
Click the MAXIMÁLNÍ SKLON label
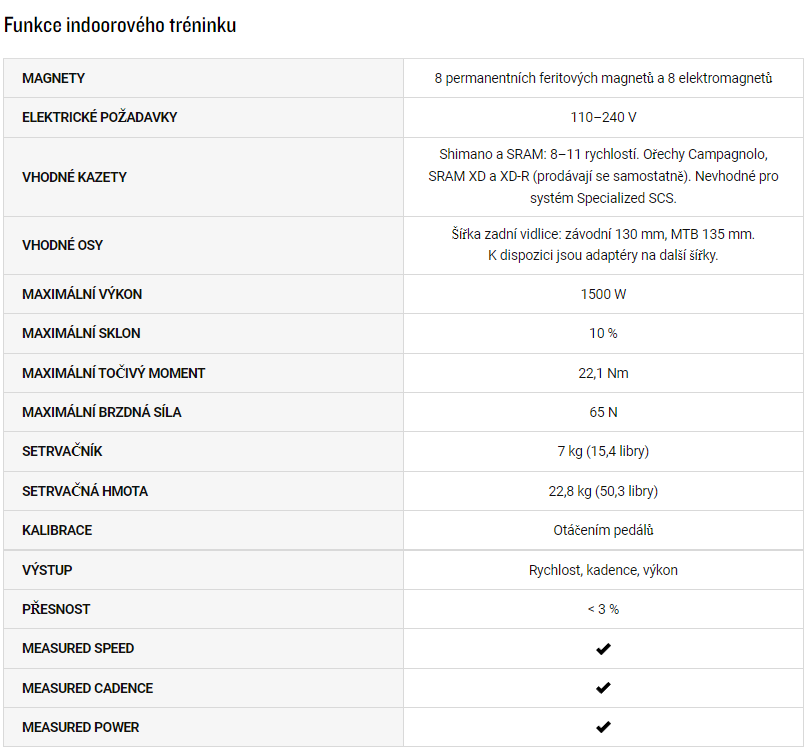pyautogui.click(x=81, y=333)
